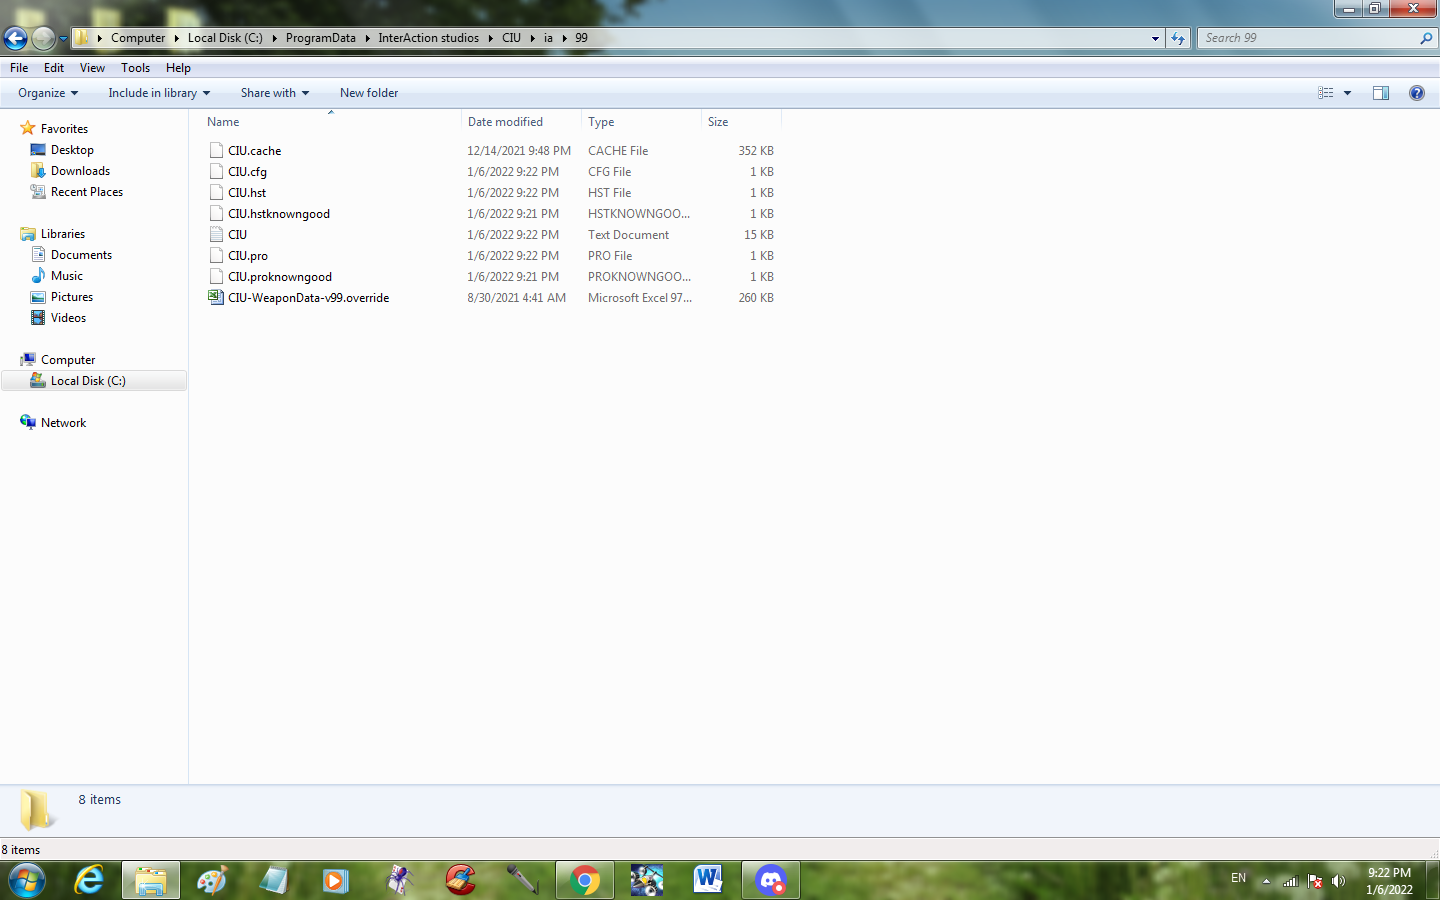Open the Windows Start menu orb
The width and height of the screenshot is (1440, 900).
point(27,880)
